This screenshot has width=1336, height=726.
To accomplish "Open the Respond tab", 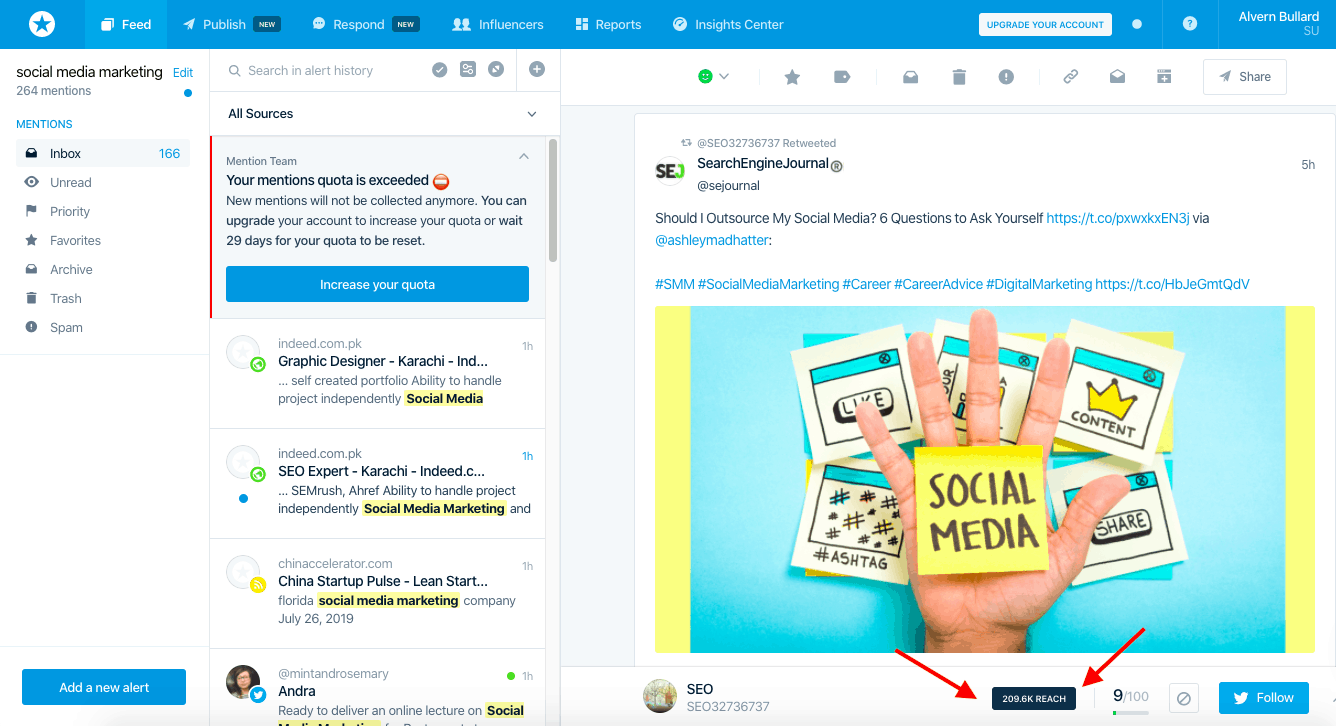I will point(365,24).
